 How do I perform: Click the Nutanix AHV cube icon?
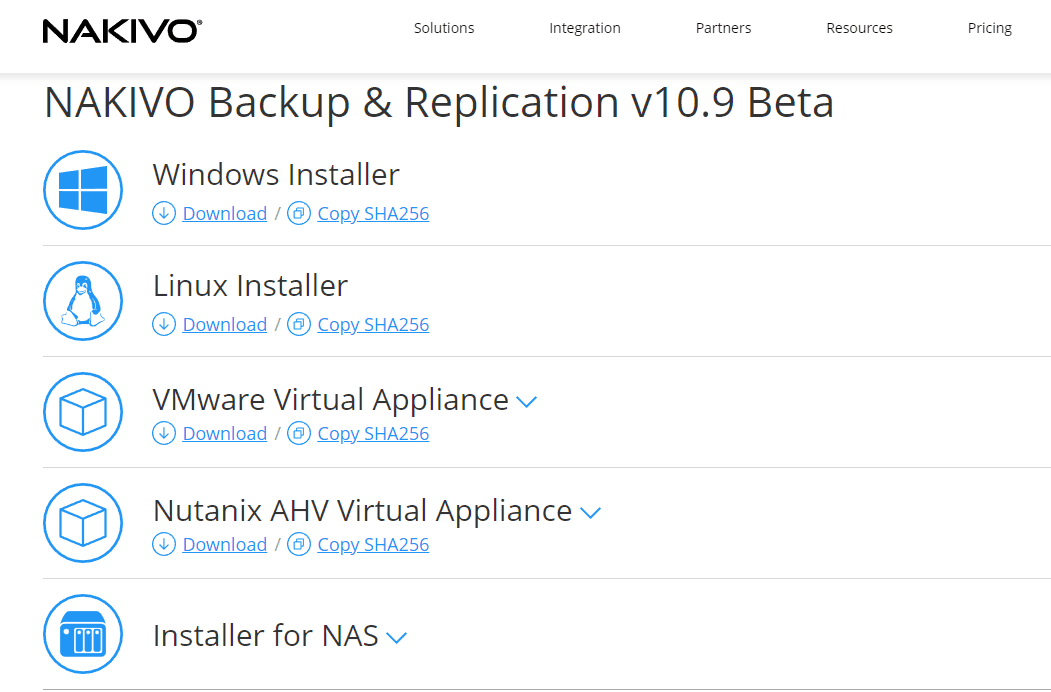coord(83,522)
